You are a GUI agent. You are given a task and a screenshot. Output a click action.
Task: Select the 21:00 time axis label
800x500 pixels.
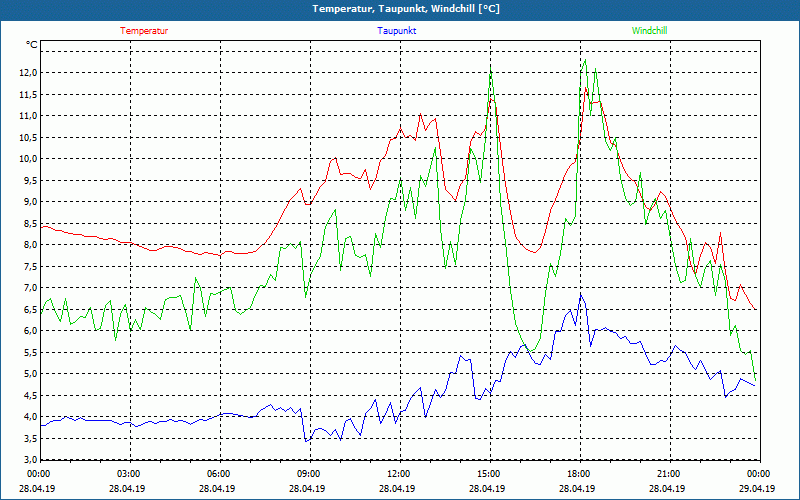[x=669, y=474]
